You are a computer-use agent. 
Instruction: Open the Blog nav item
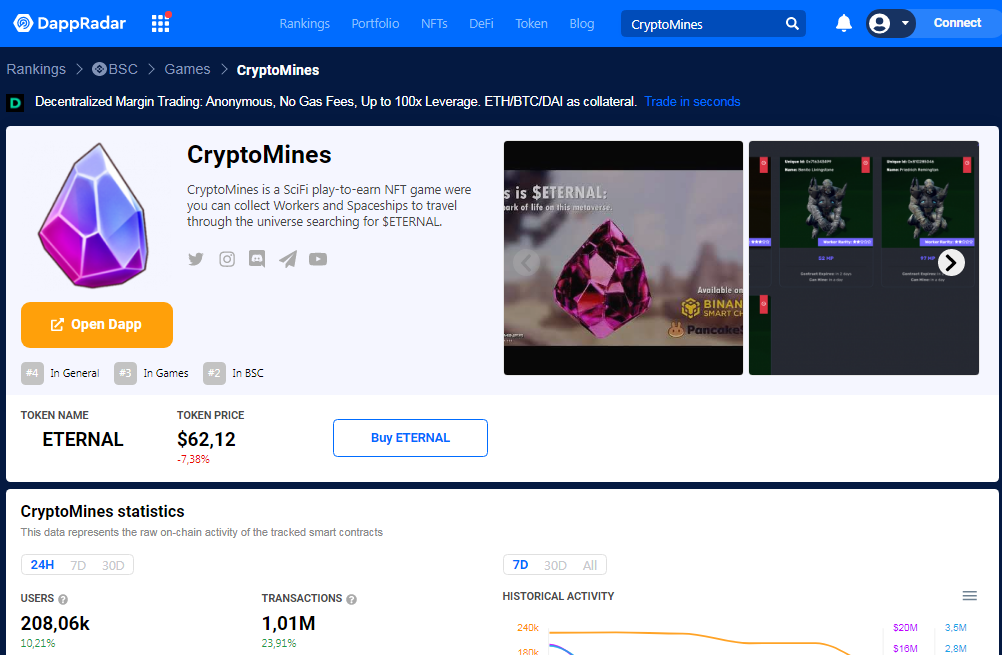[x=582, y=24]
